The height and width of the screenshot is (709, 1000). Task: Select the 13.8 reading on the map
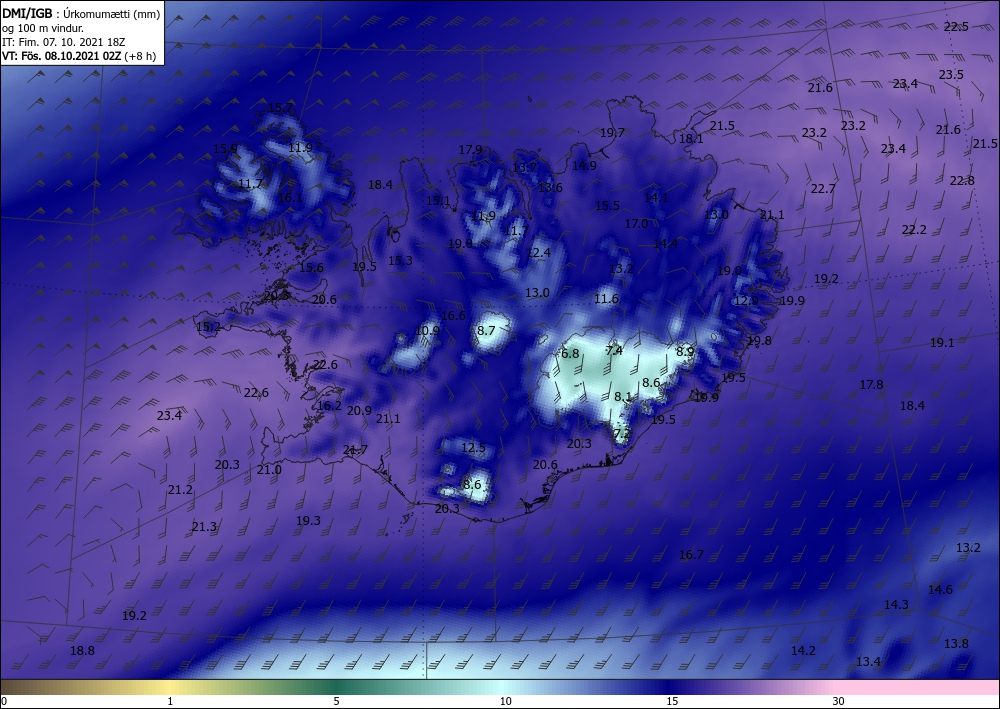point(956,643)
